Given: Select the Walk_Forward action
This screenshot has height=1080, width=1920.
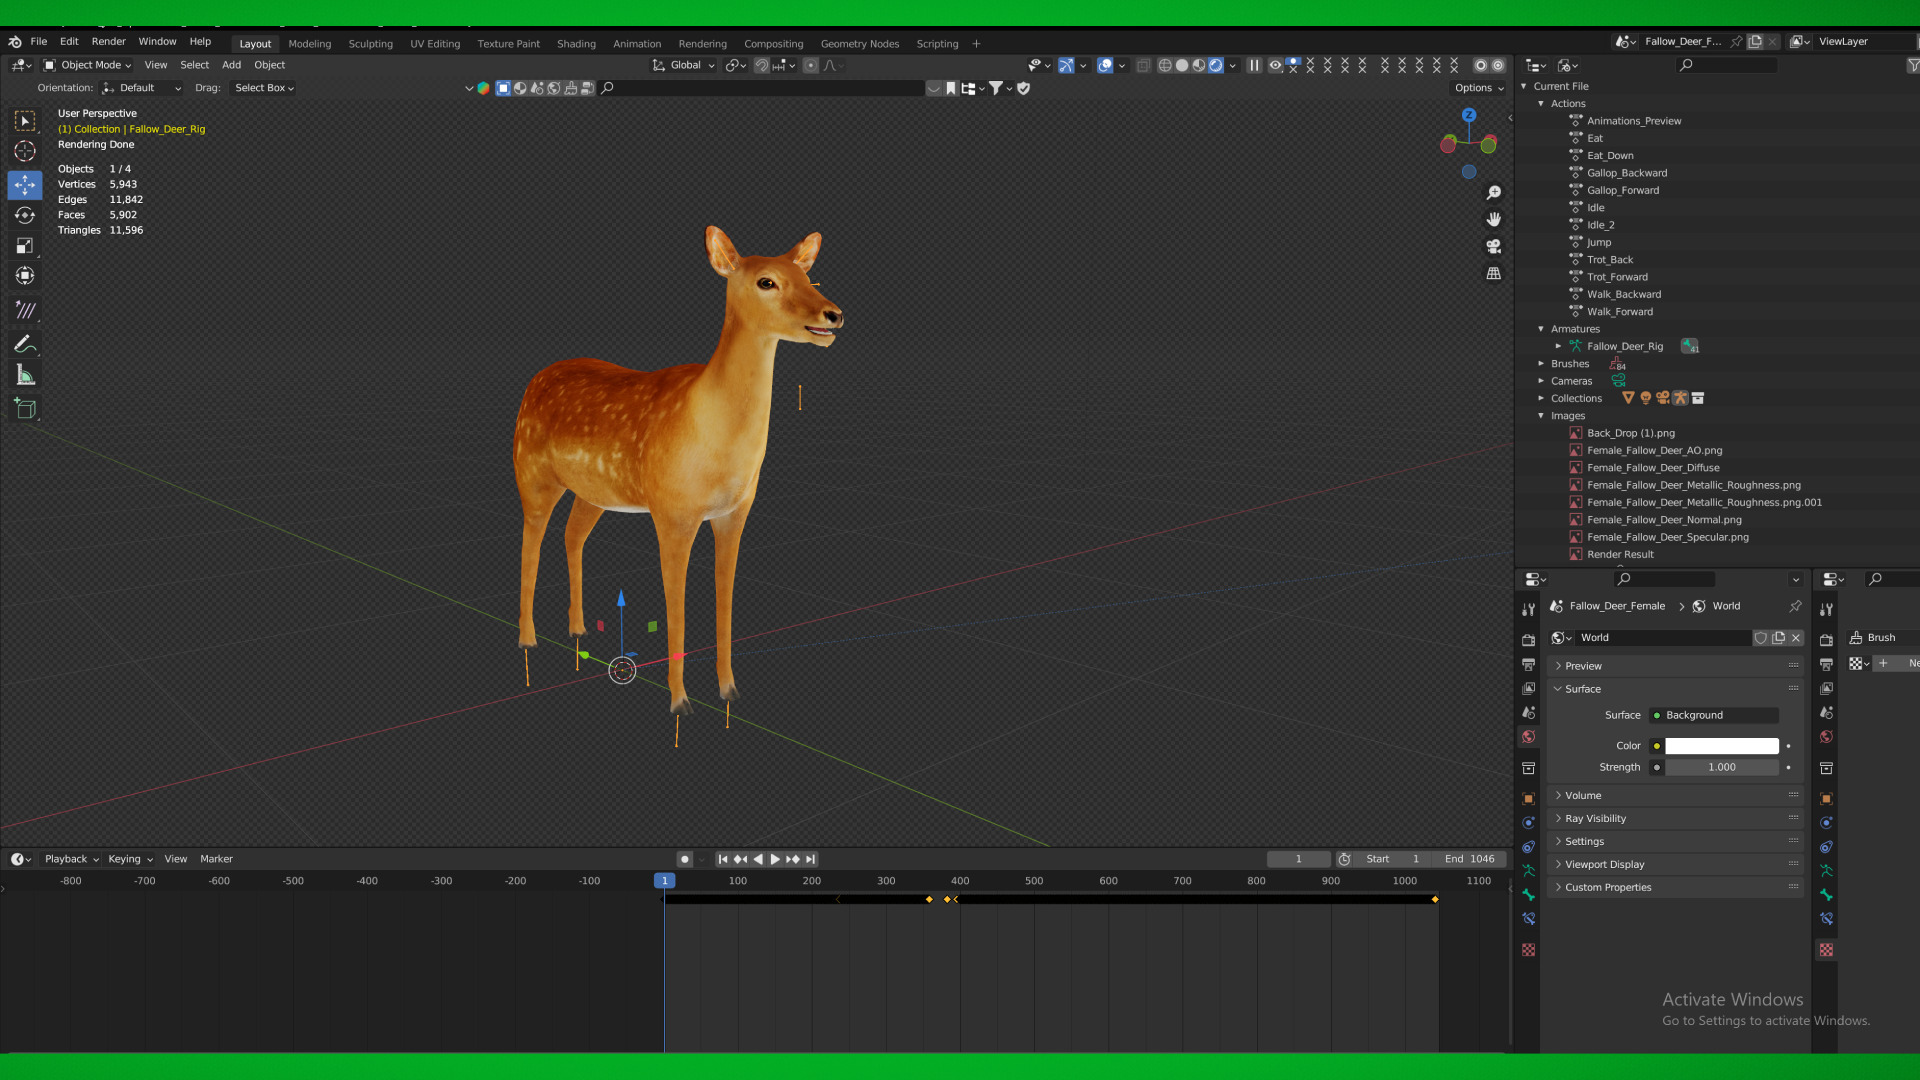Looking at the screenshot, I should click(x=1620, y=312).
